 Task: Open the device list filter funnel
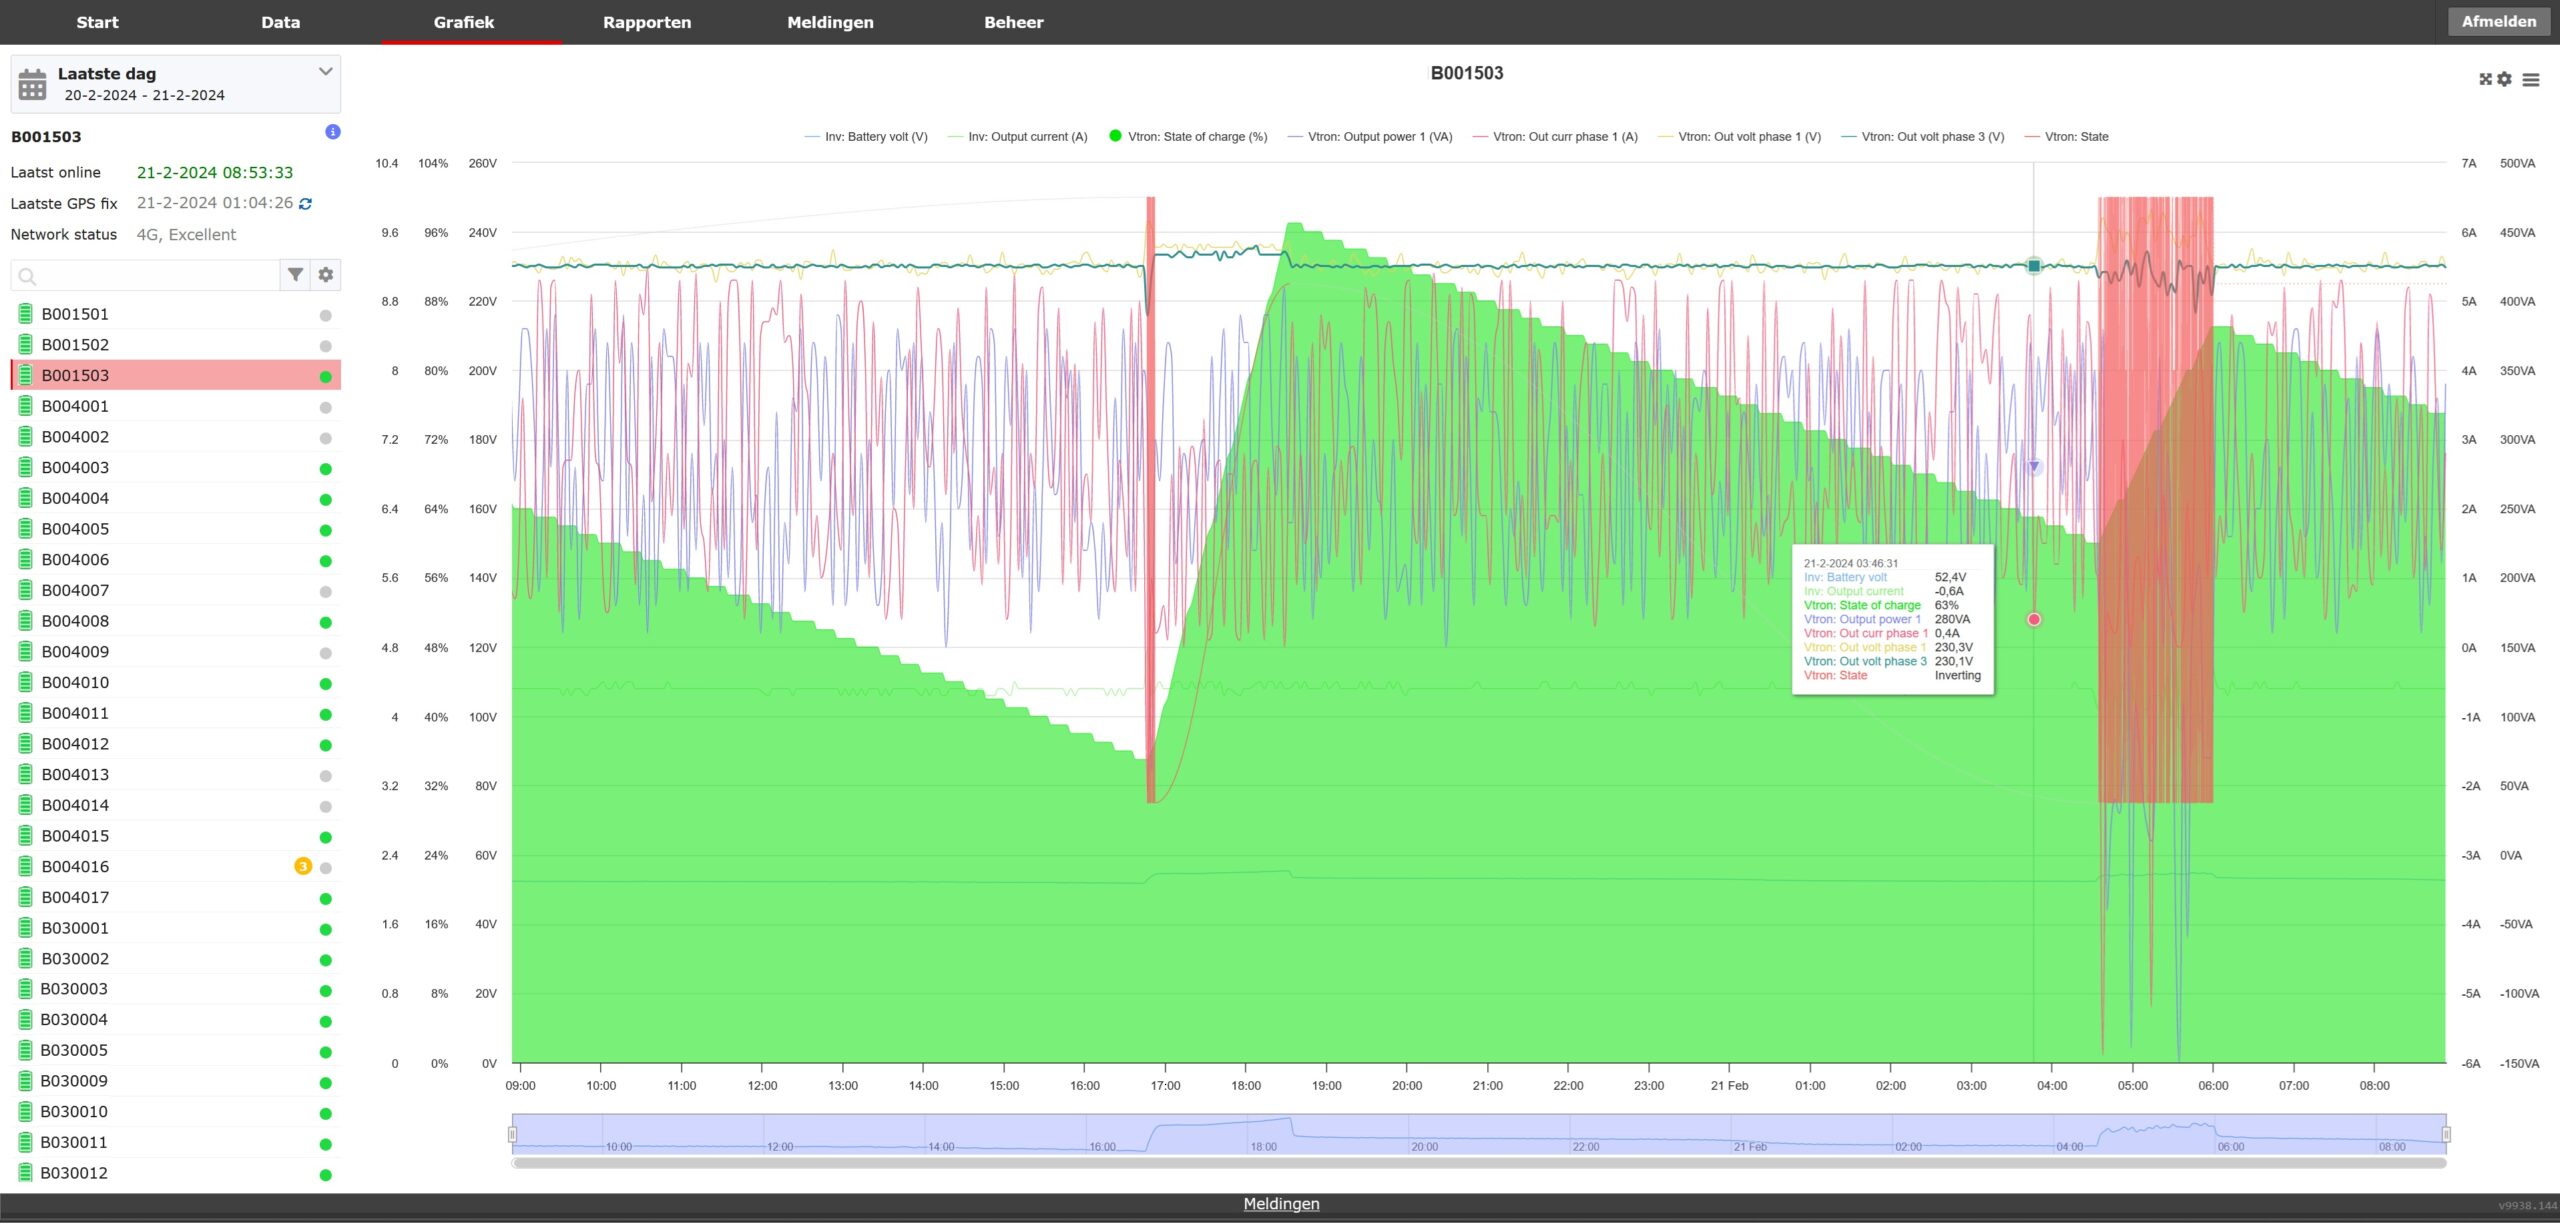[x=295, y=275]
